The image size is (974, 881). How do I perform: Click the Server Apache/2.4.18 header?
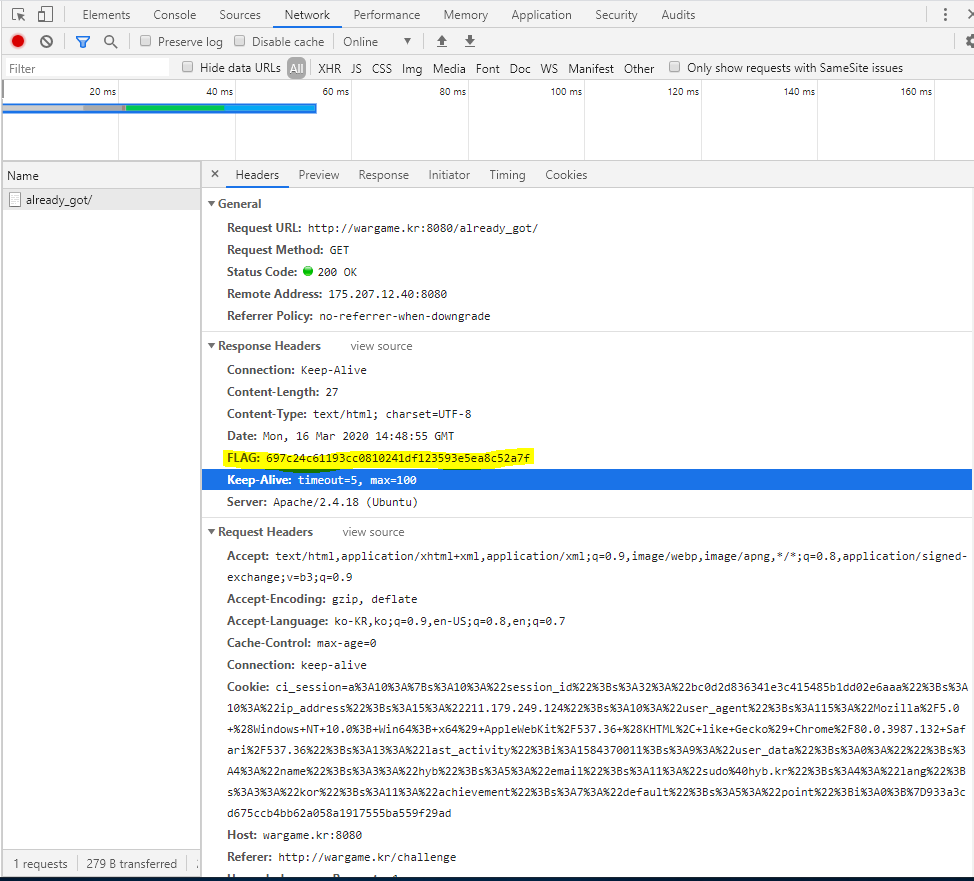[x=322, y=502]
